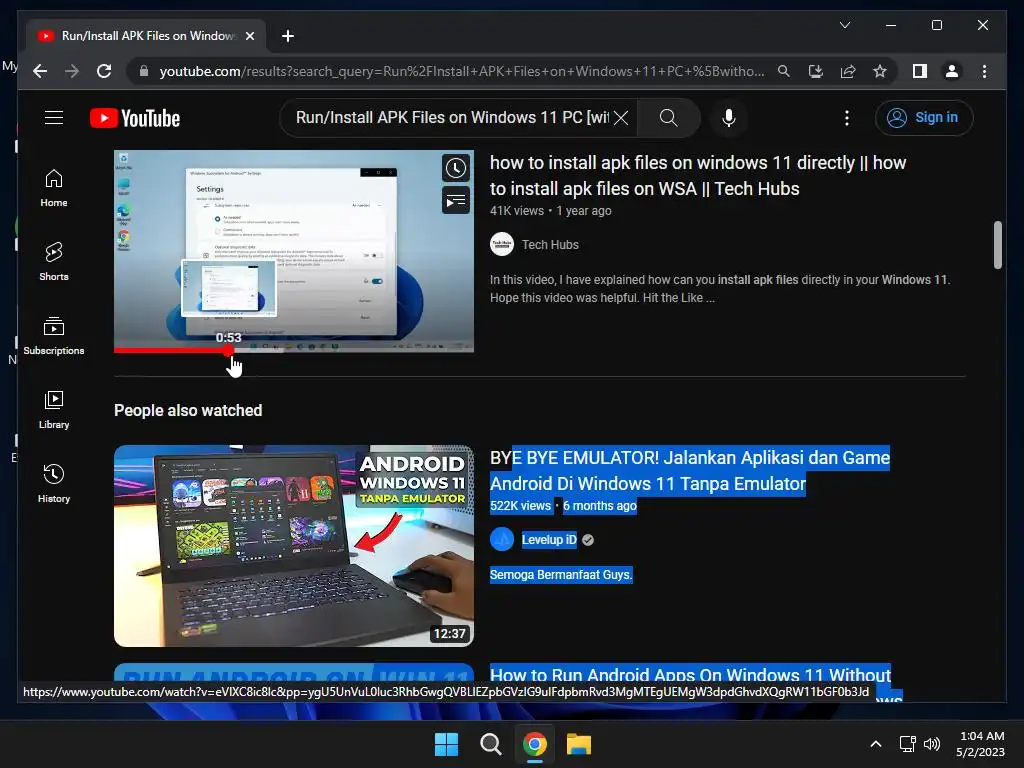Start voice search with the microphone icon
The height and width of the screenshot is (768, 1024).
(x=729, y=118)
